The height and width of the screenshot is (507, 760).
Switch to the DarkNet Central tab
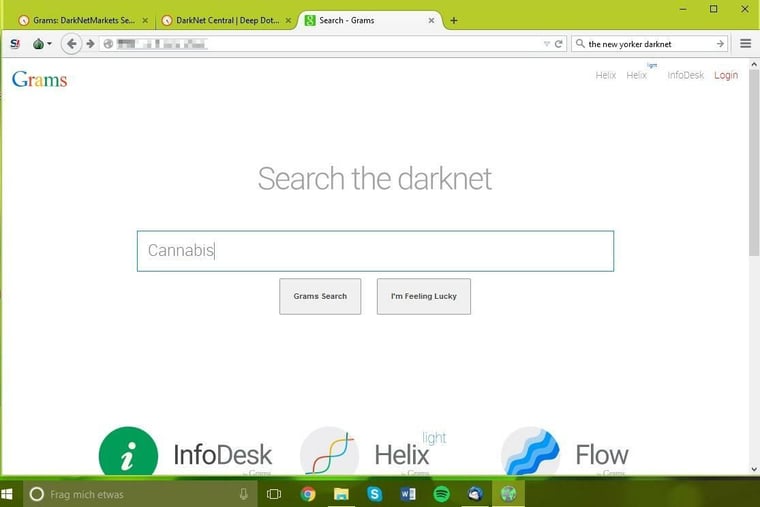pyautogui.click(x=223, y=20)
